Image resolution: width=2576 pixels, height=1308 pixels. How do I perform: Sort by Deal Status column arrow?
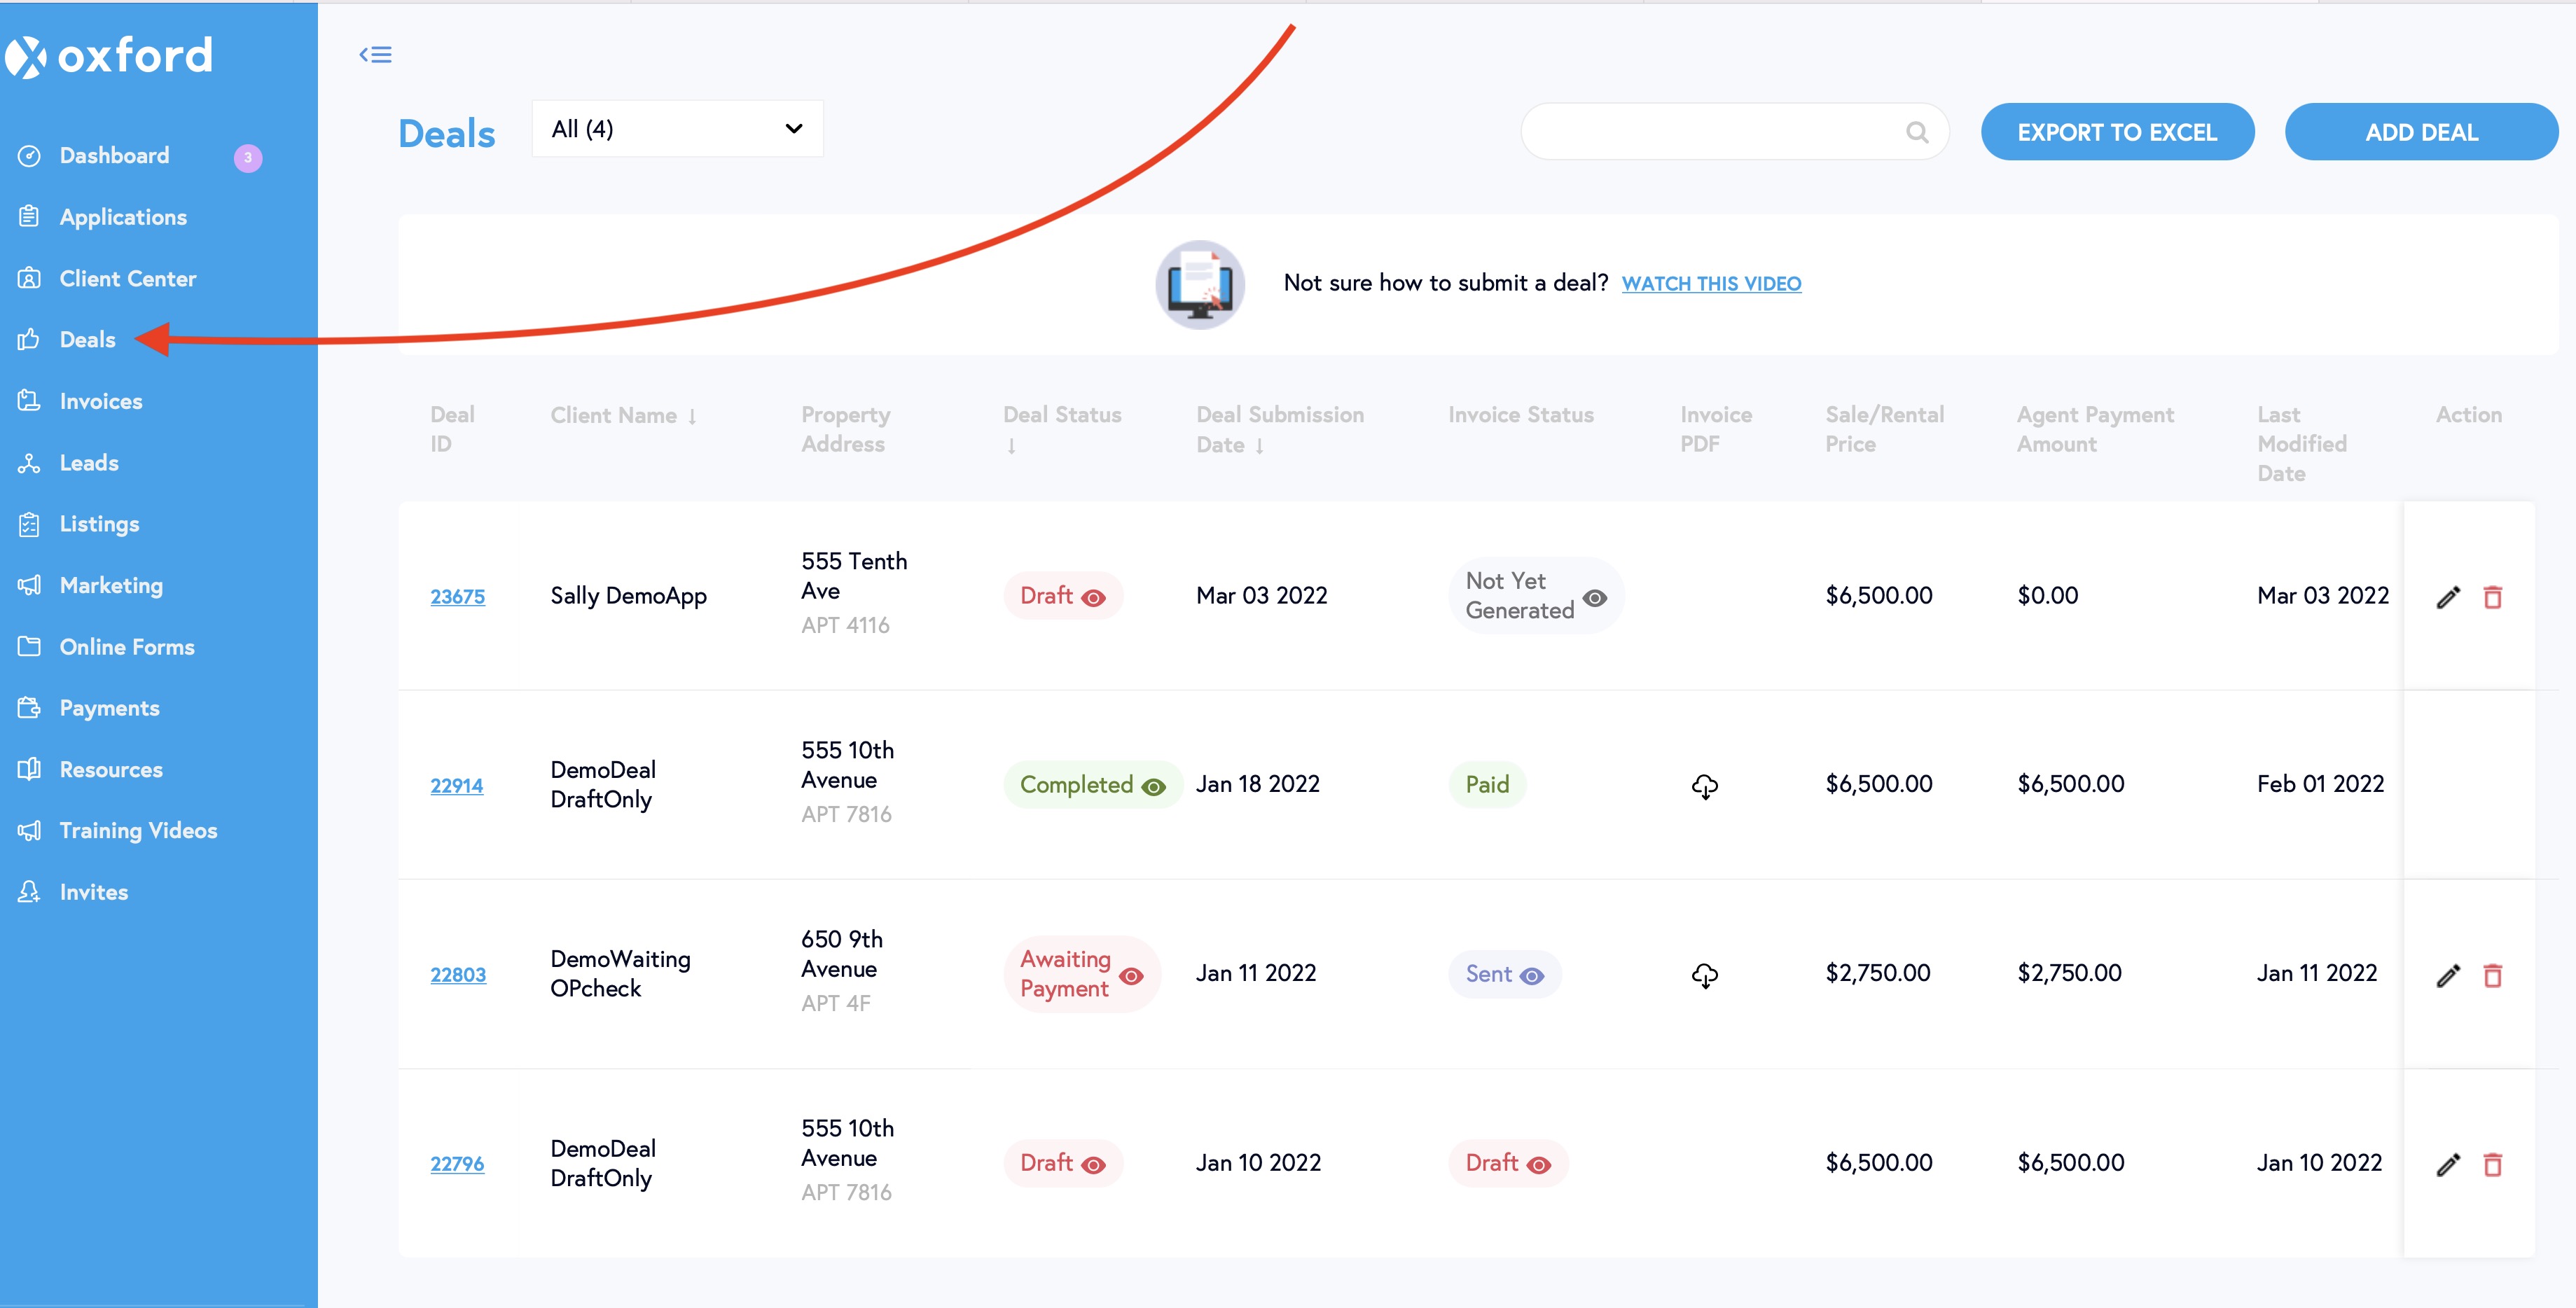[x=1011, y=446]
